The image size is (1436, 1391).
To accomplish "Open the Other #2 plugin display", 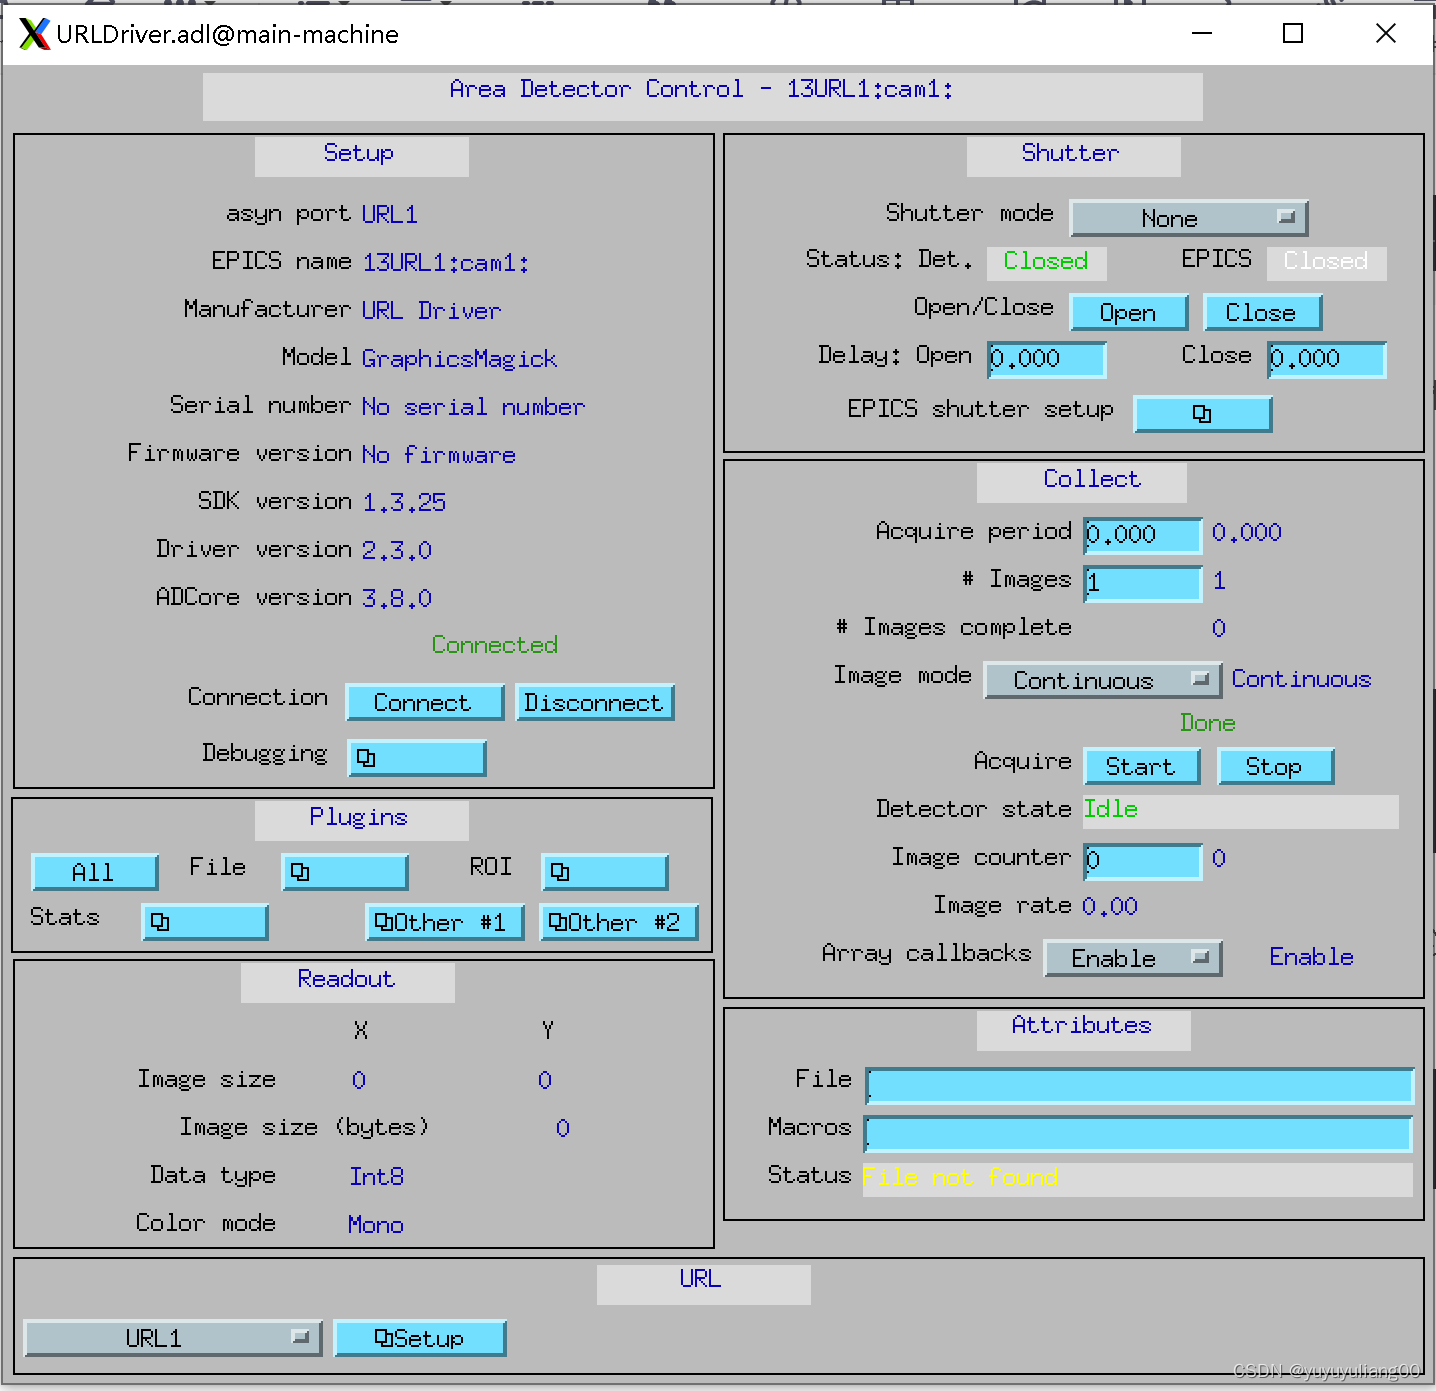I will pos(619,922).
